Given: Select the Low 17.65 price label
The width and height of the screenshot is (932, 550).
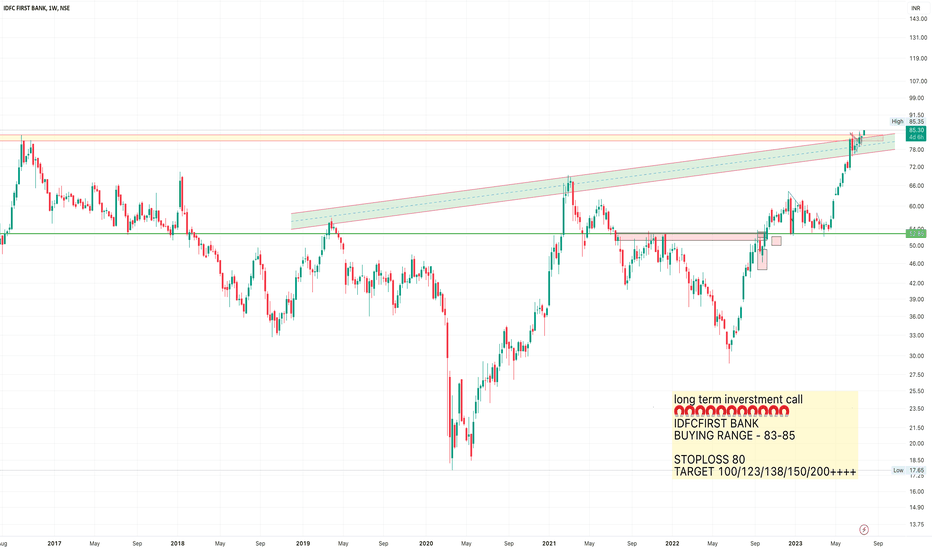Looking at the screenshot, I should tap(908, 470).
